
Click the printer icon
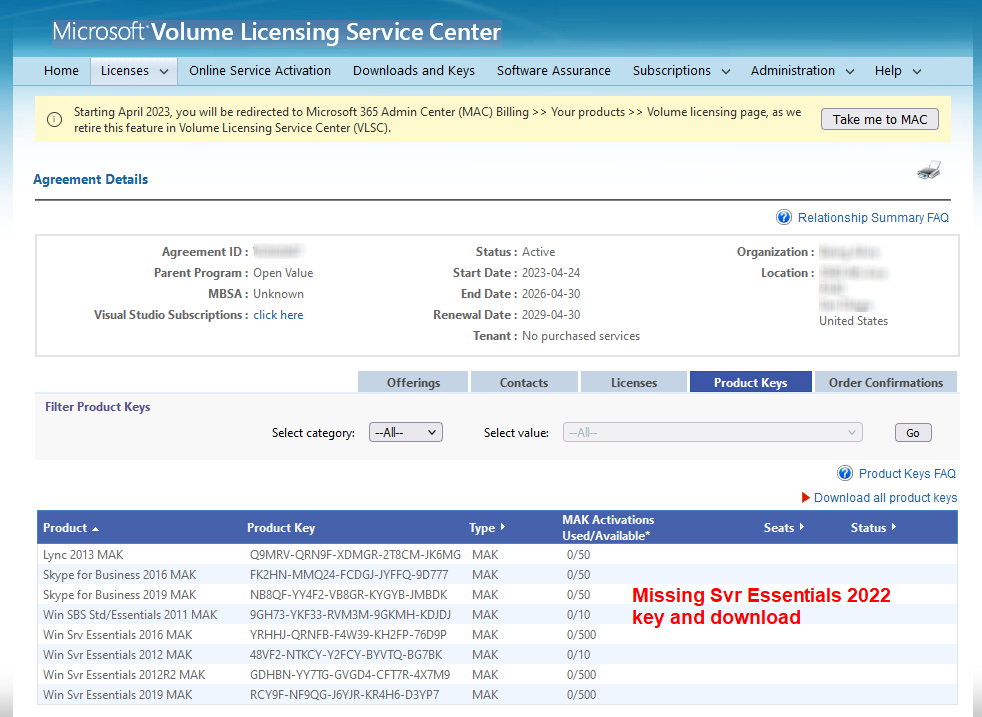929,170
